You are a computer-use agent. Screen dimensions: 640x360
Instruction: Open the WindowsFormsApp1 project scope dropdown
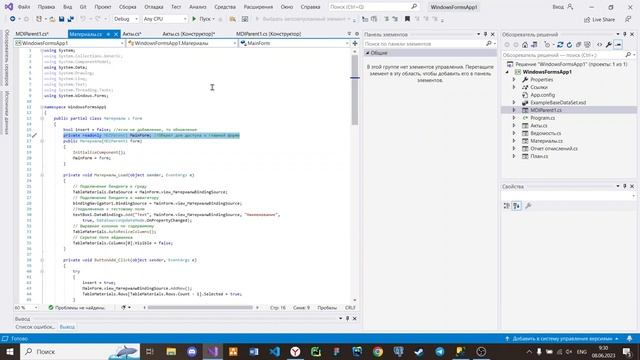click(x=69, y=43)
